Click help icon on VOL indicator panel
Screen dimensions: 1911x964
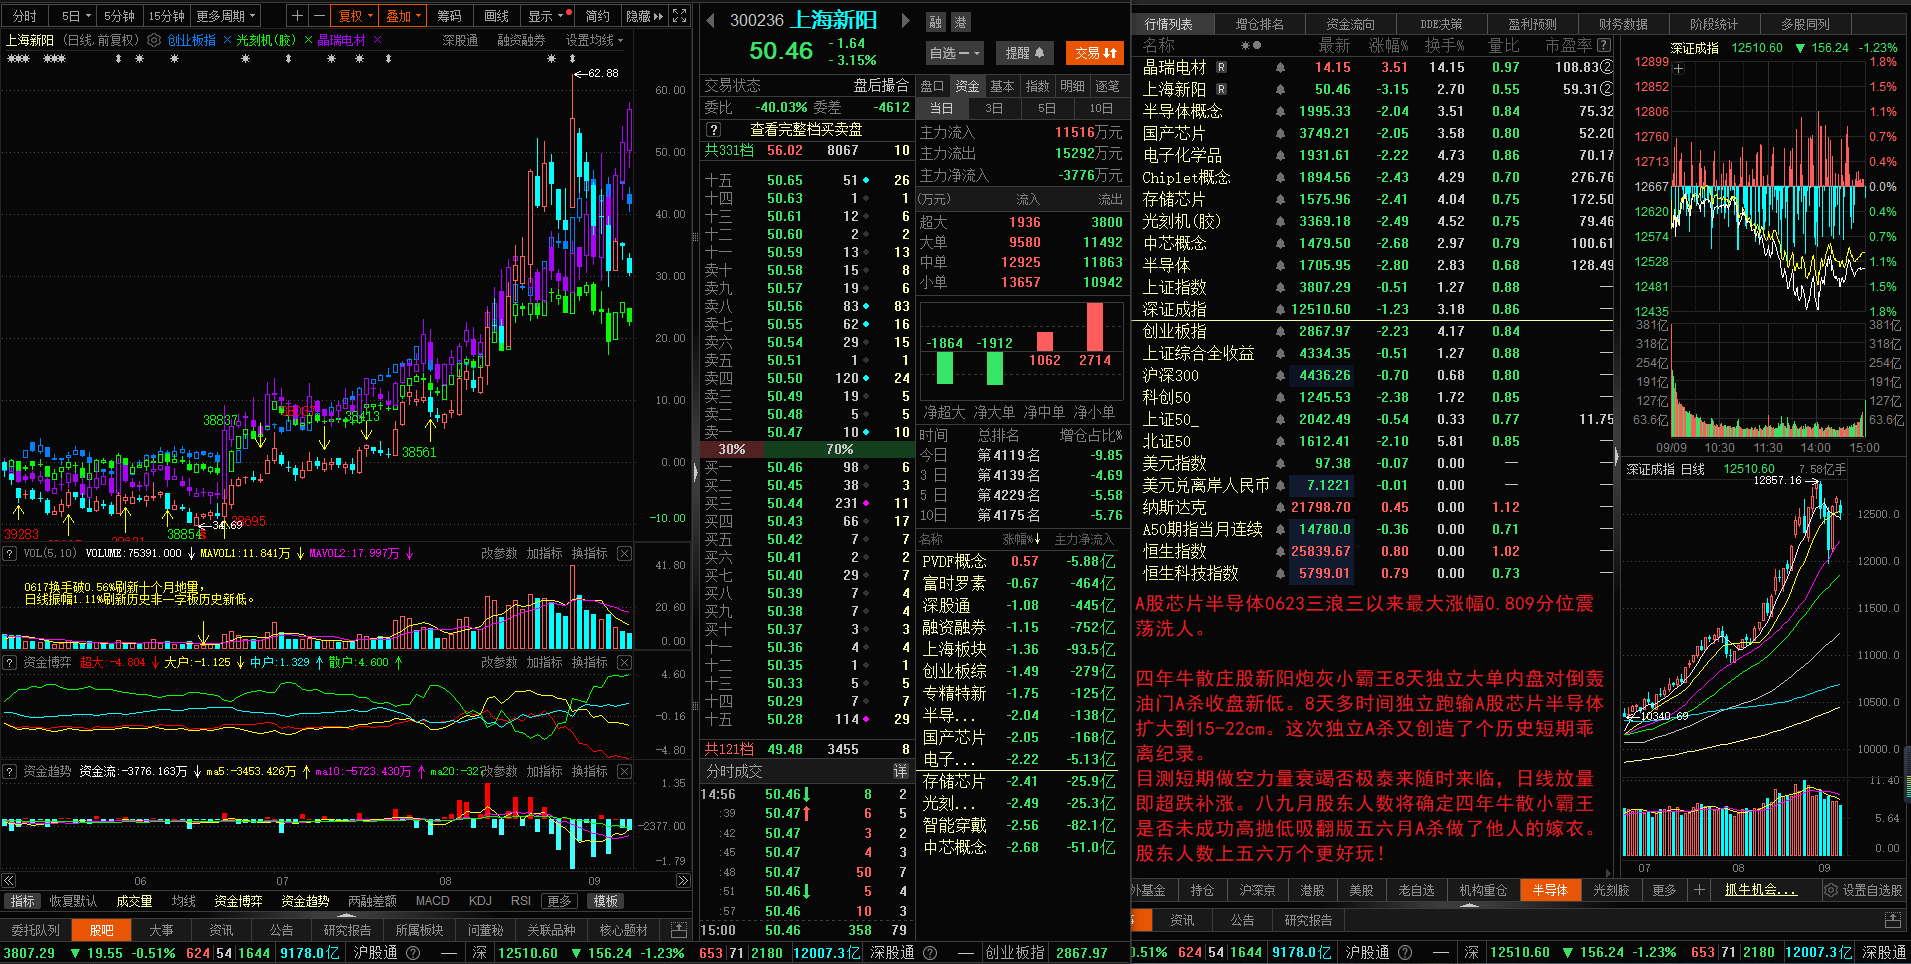point(10,553)
